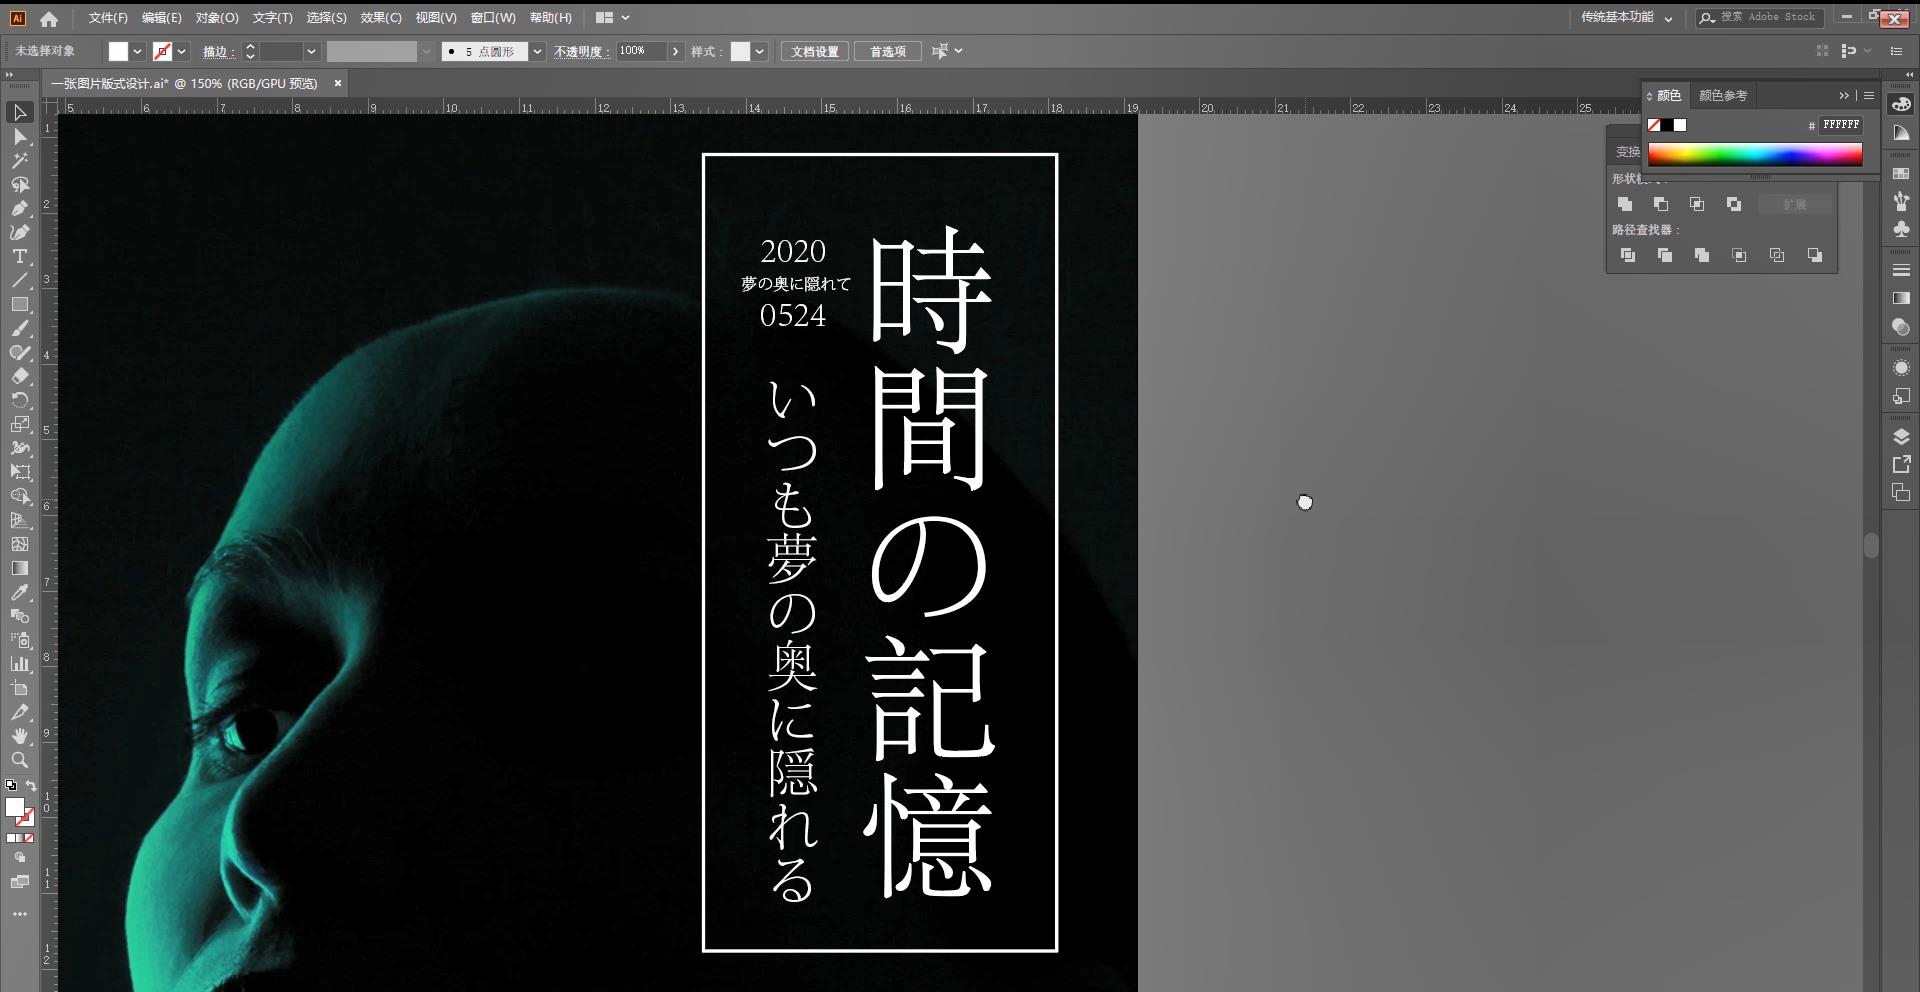Select the Selection tool arrow
The width and height of the screenshot is (1920, 992).
click(x=20, y=113)
